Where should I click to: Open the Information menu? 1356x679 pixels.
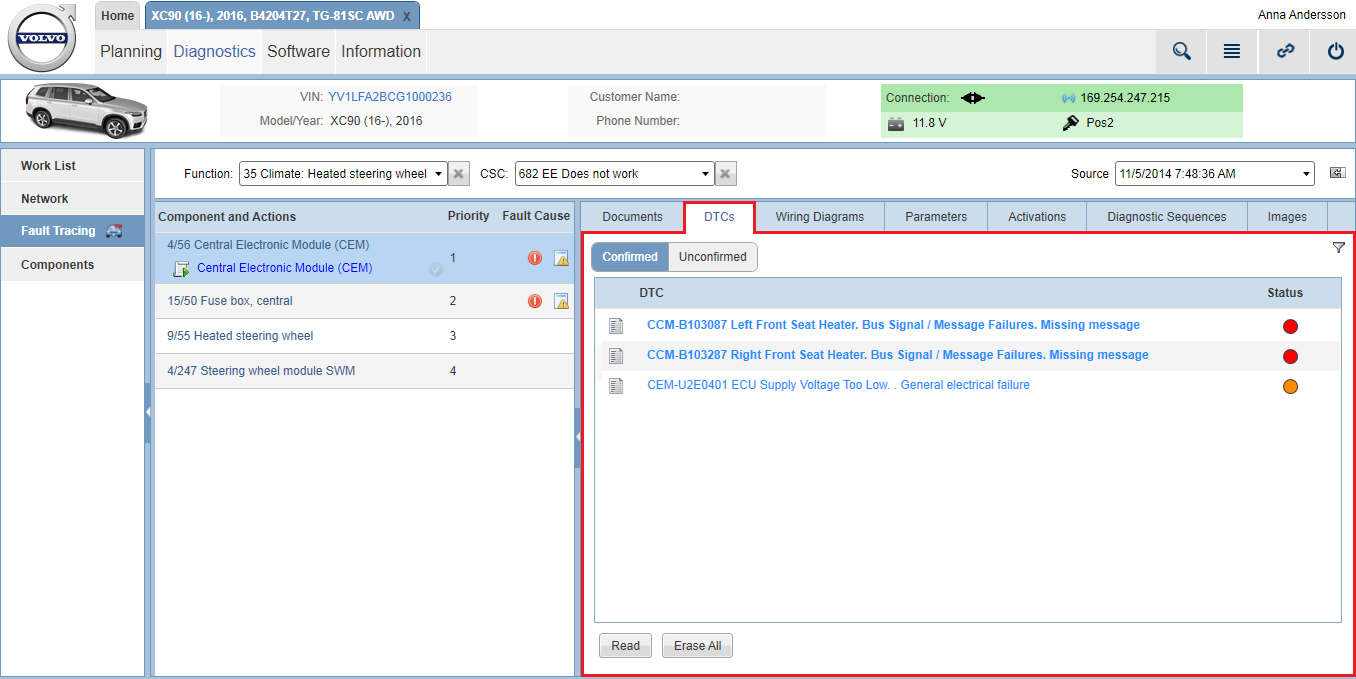[381, 52]
